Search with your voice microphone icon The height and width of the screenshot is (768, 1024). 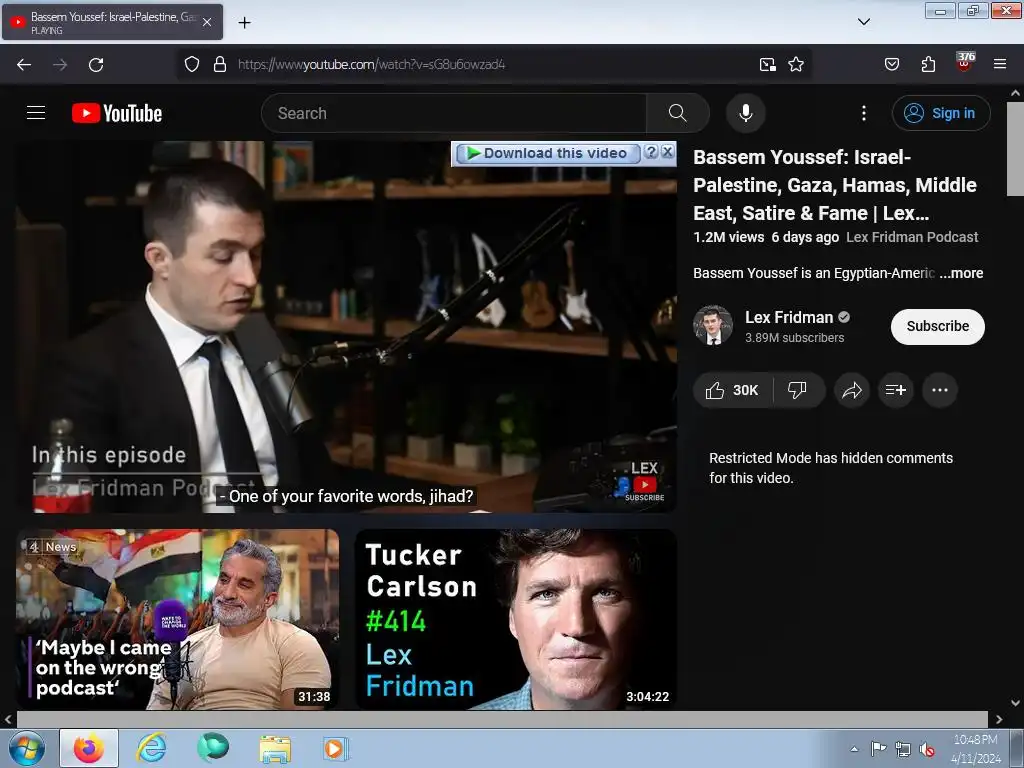click(x=745, y=113)
